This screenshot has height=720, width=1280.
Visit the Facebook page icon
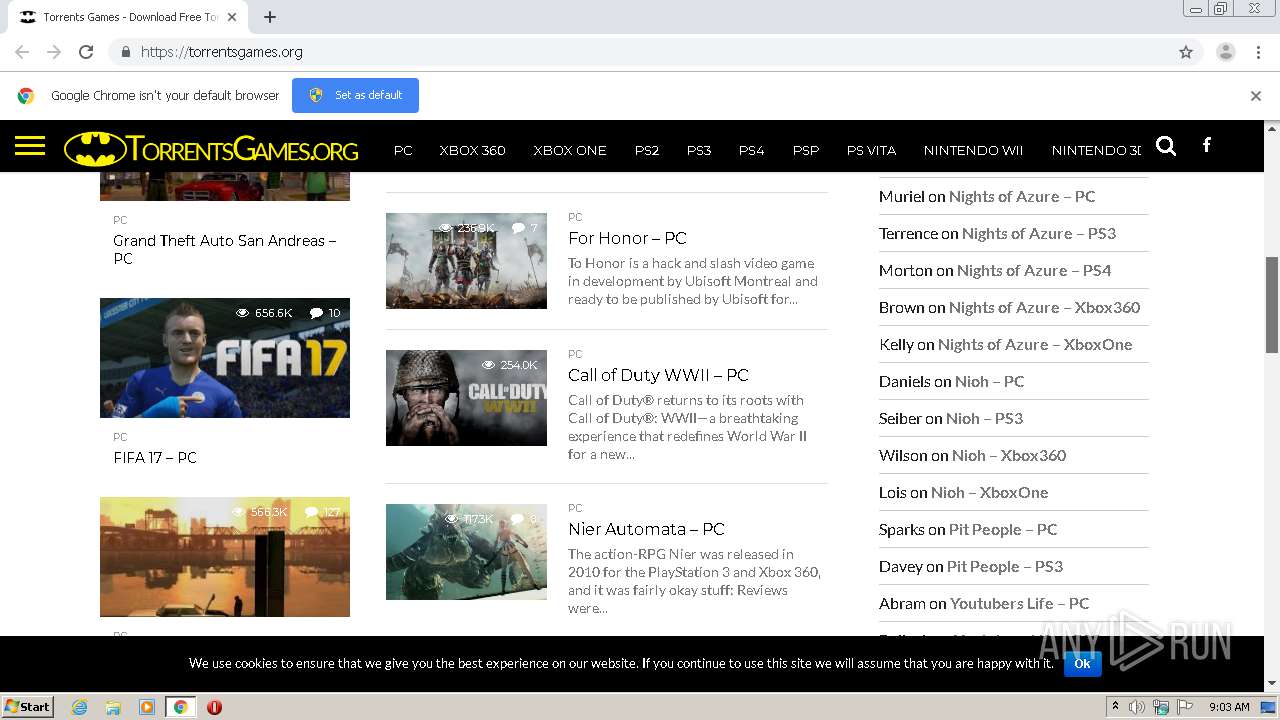[1207, 145]
